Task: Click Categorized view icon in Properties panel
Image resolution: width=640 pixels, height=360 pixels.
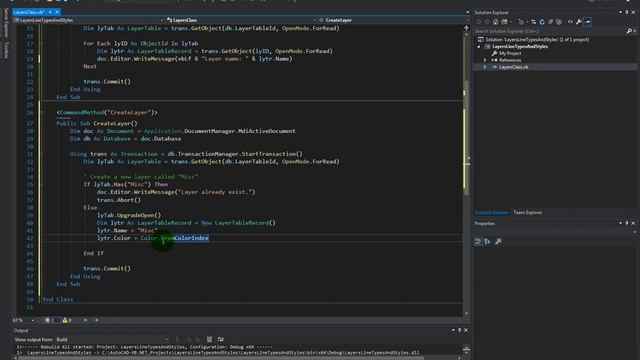Action: [478, 242]
